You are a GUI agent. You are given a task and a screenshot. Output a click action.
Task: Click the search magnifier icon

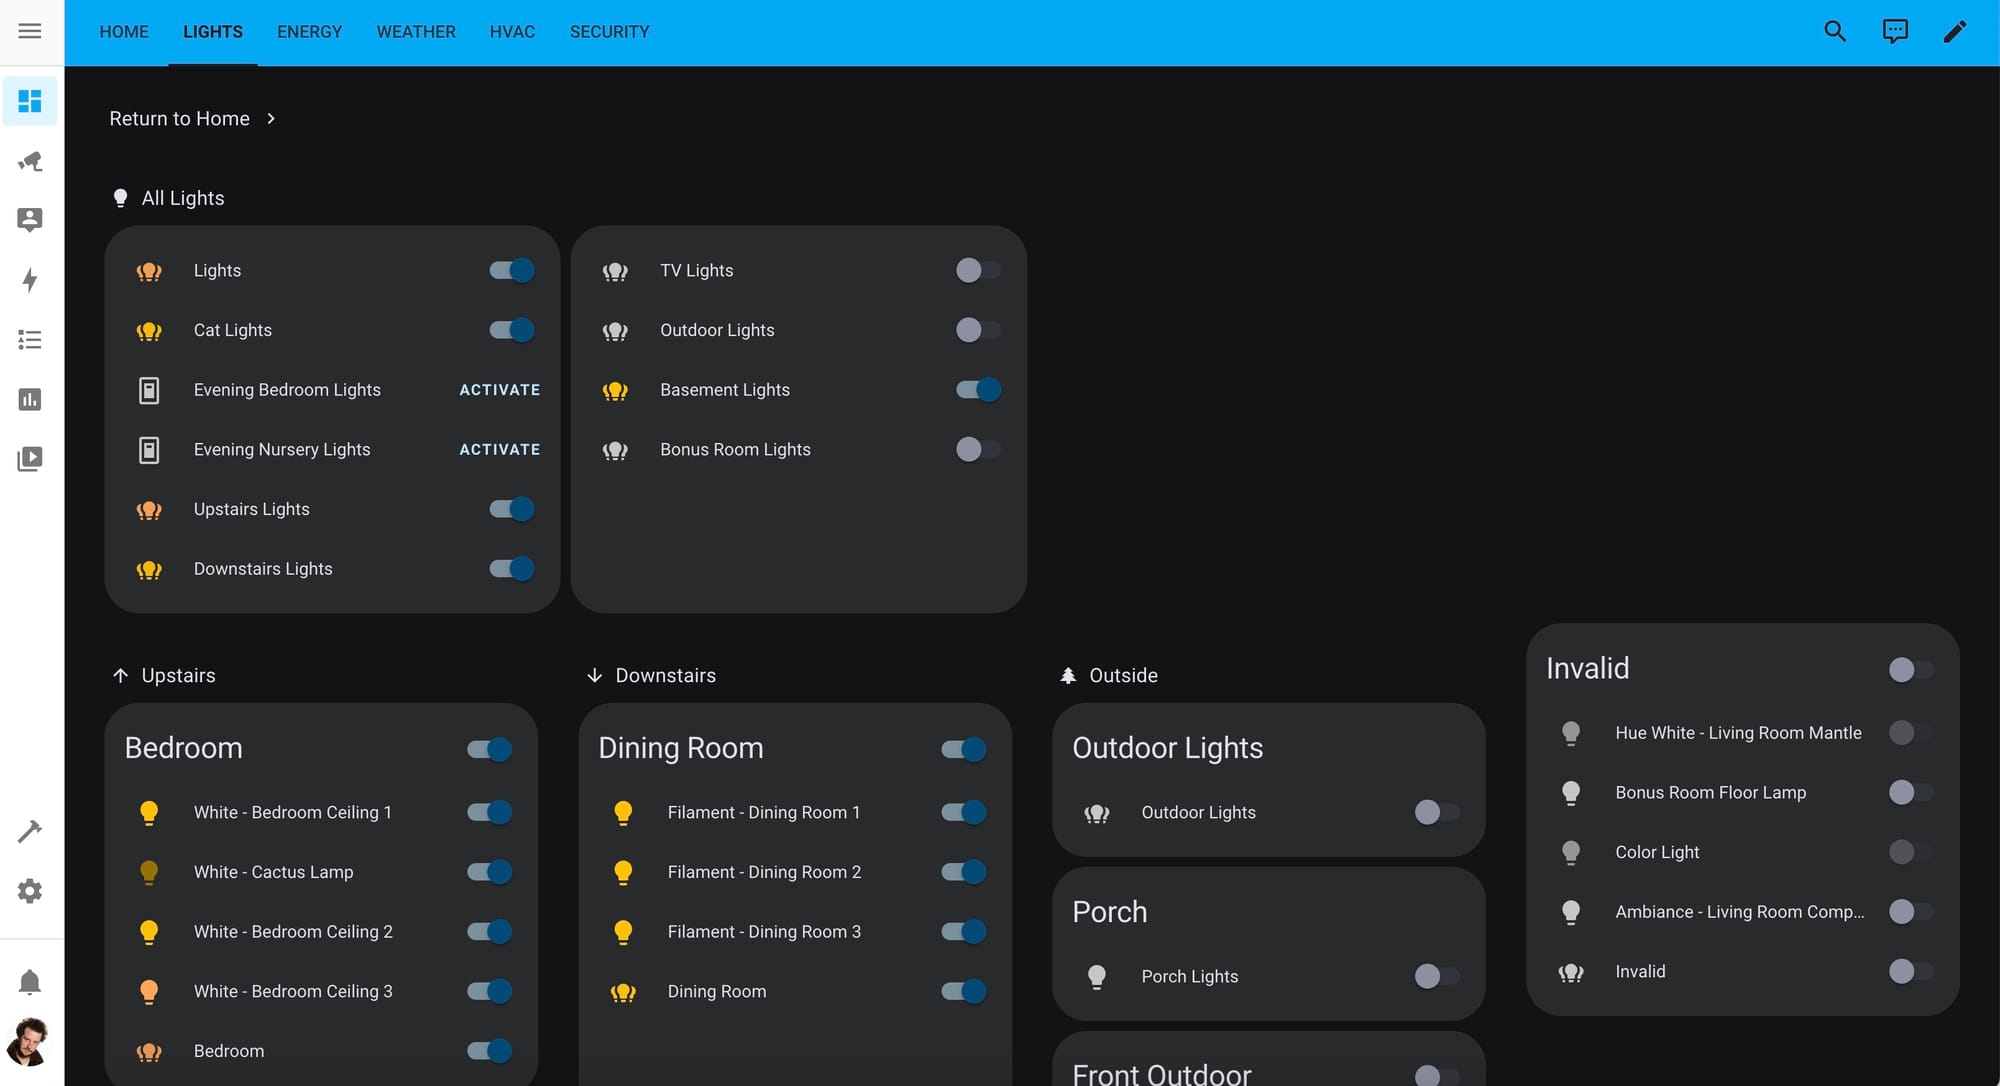tap(1835, 31)
